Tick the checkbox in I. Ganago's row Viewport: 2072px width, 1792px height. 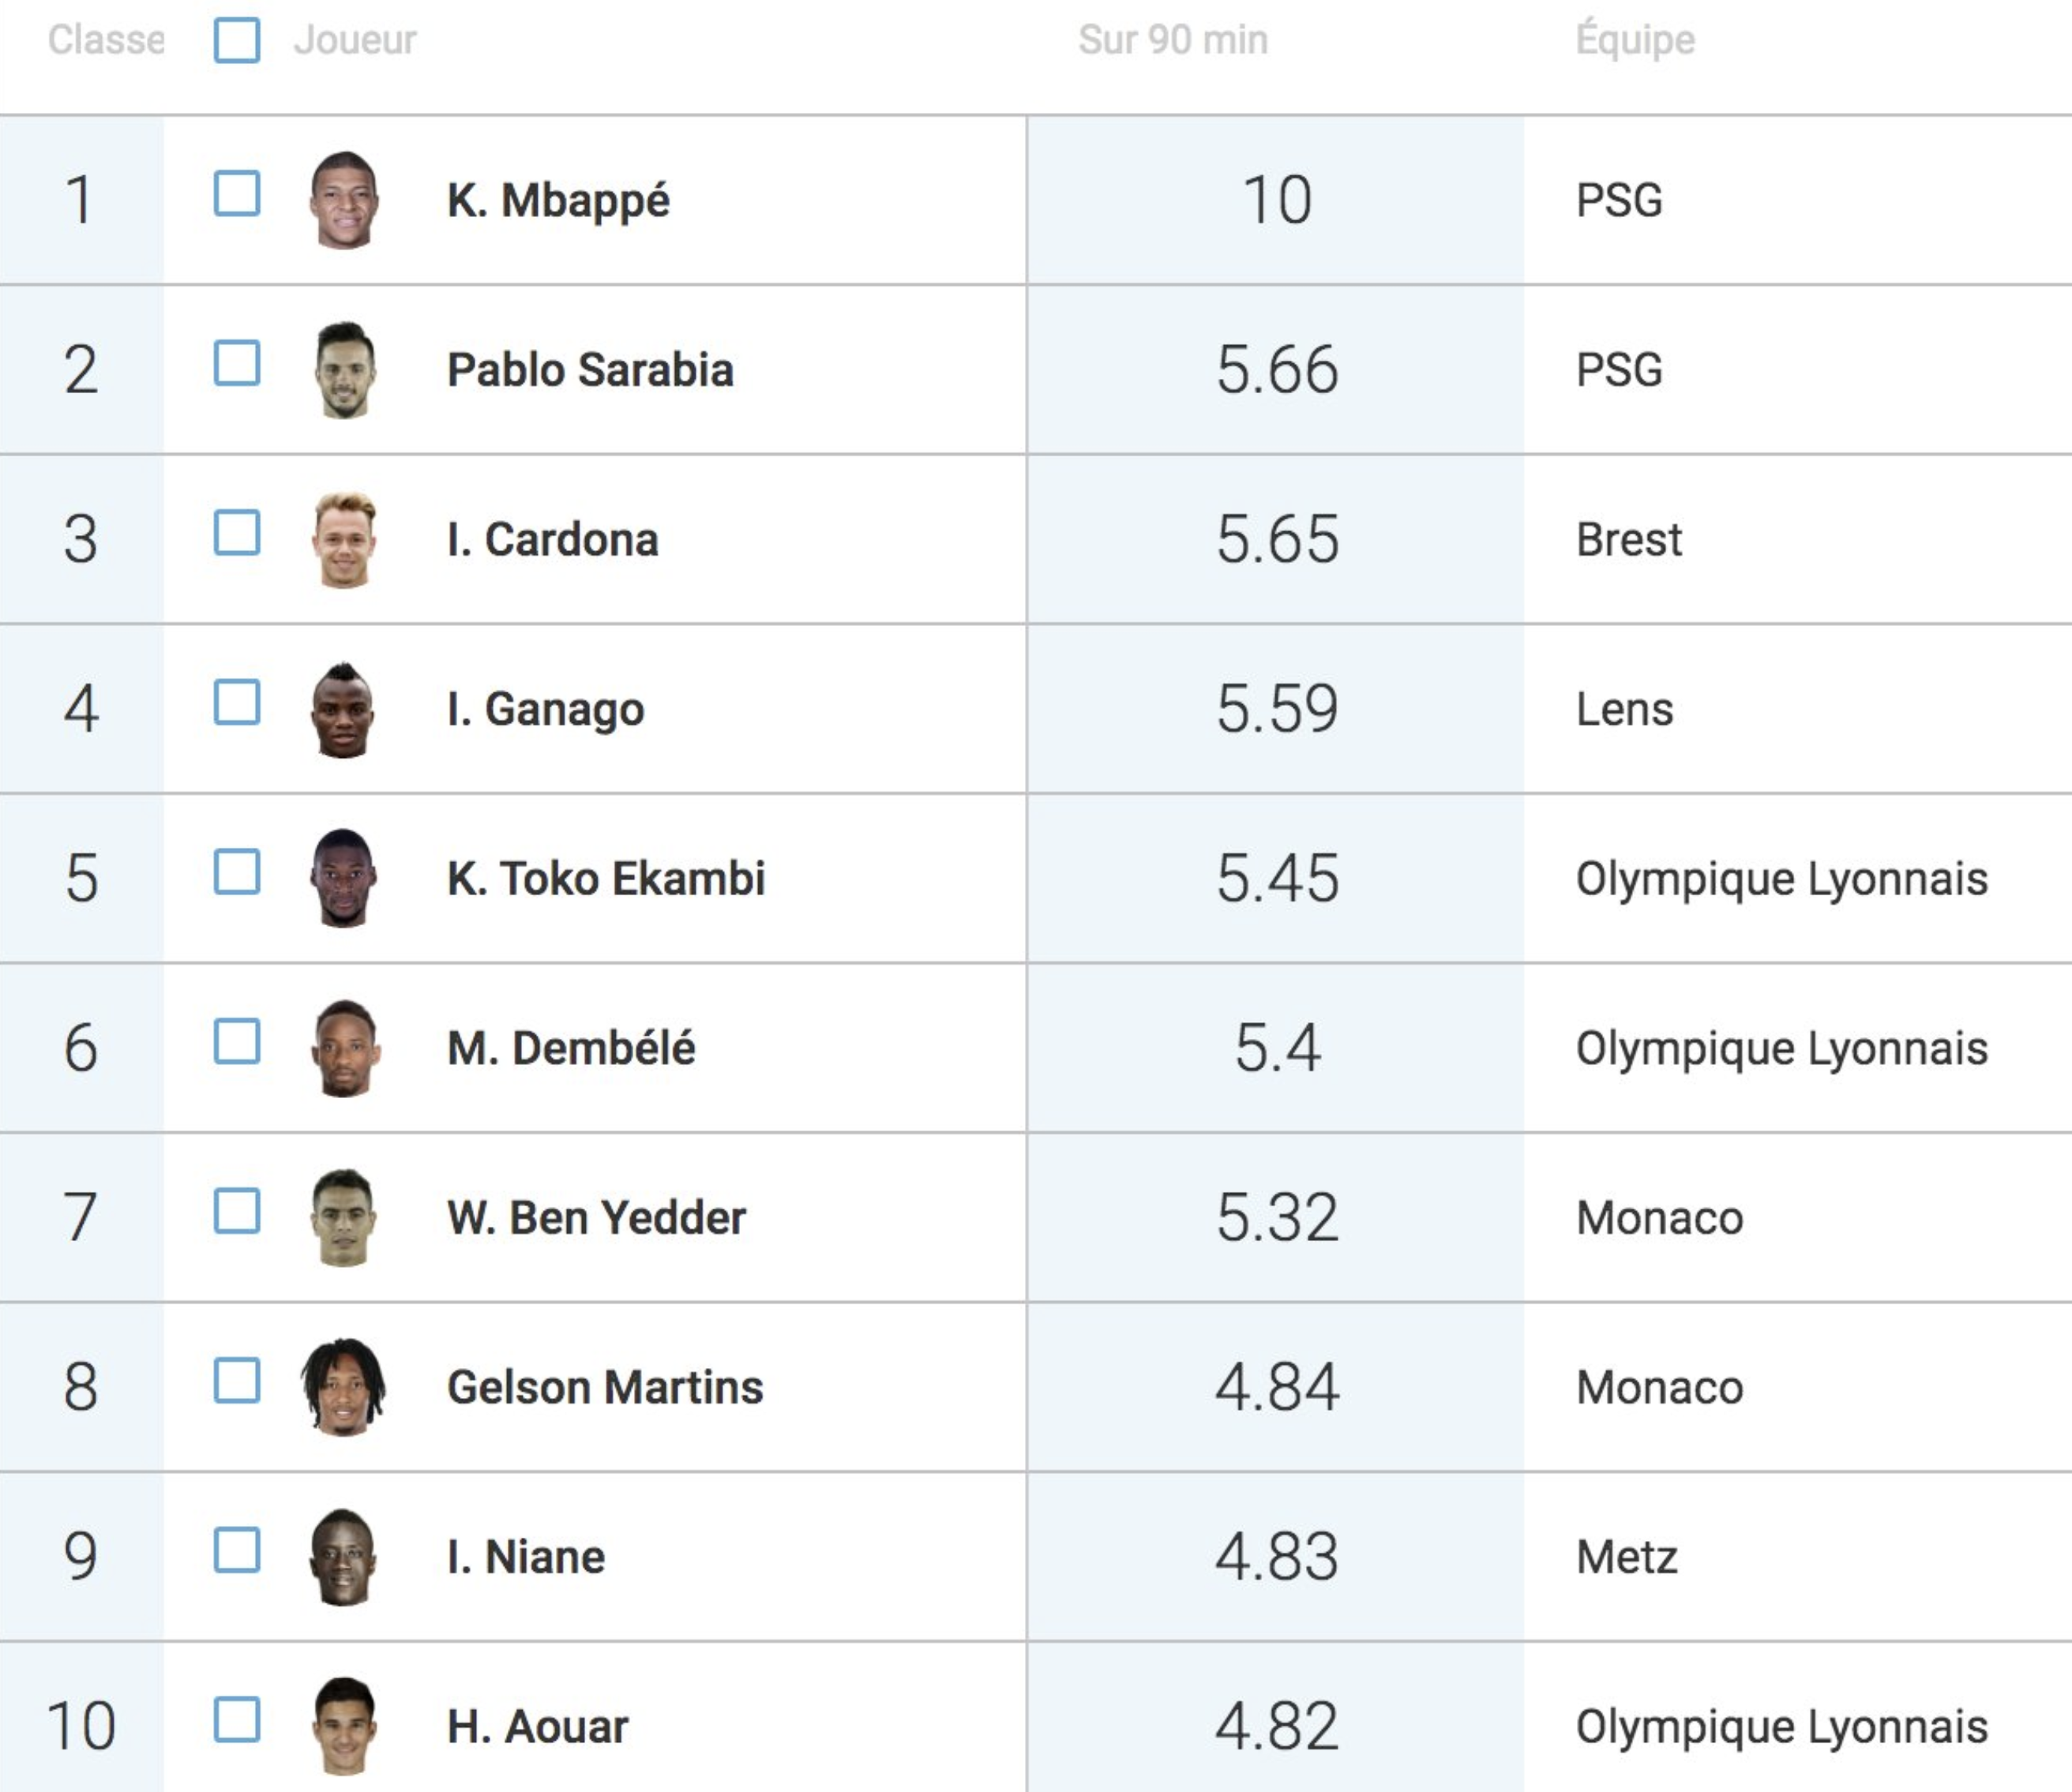(x=237, y=702)
